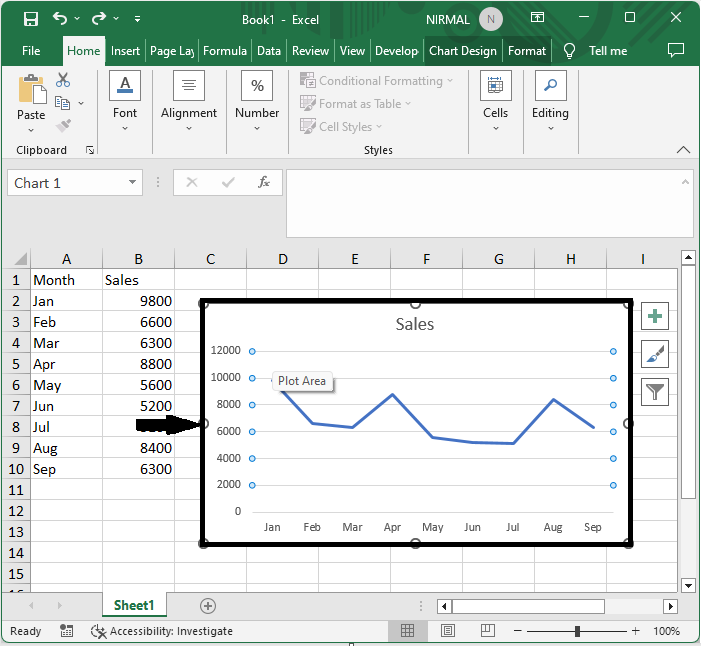Screen dimensions: 701x646
Task: Click the Format Painter brush icon
Action: (x=63, y=126)
